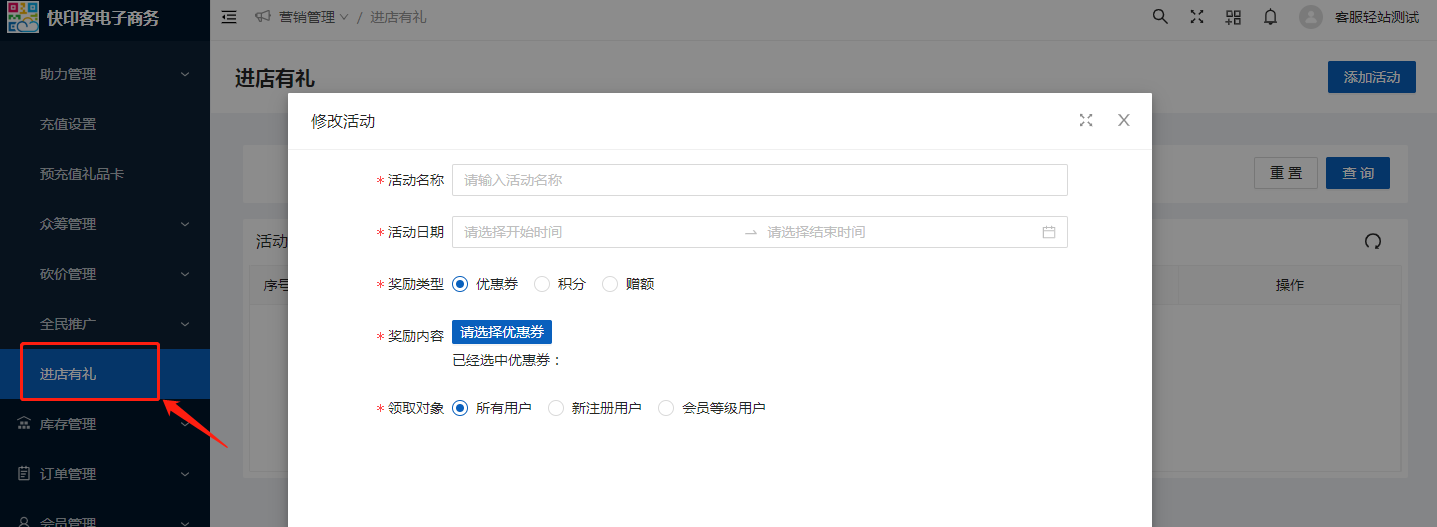Screen dimensions: 1437x527
Task: Maximize the 修改活动 dialog
Action: (1086, 120)
